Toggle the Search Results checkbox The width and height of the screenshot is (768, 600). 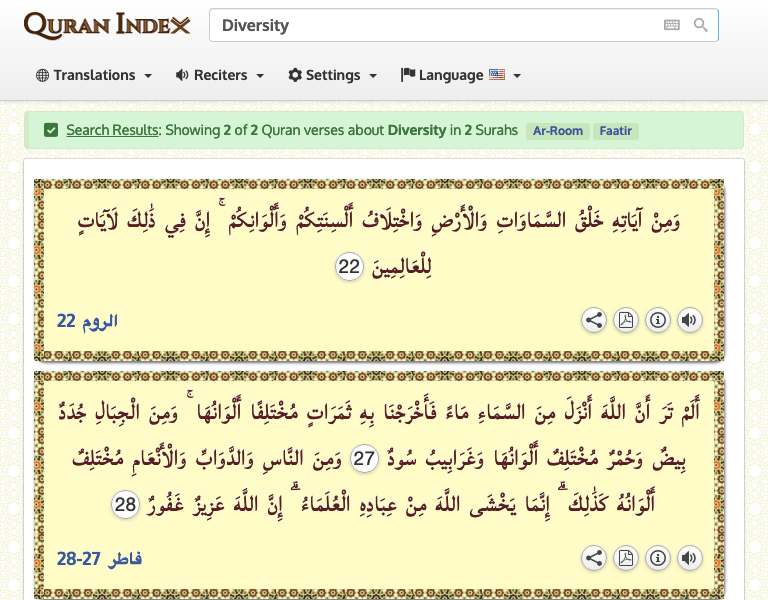51,130
